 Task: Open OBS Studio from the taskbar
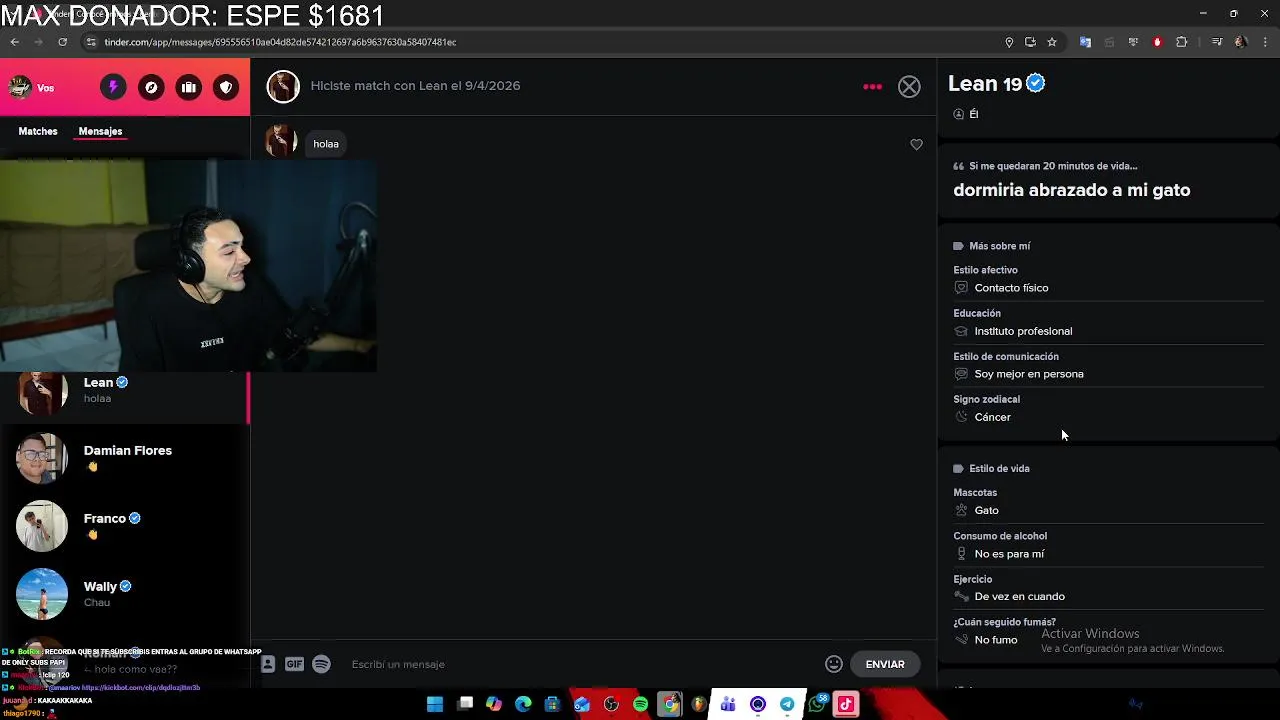pos(611,704)
